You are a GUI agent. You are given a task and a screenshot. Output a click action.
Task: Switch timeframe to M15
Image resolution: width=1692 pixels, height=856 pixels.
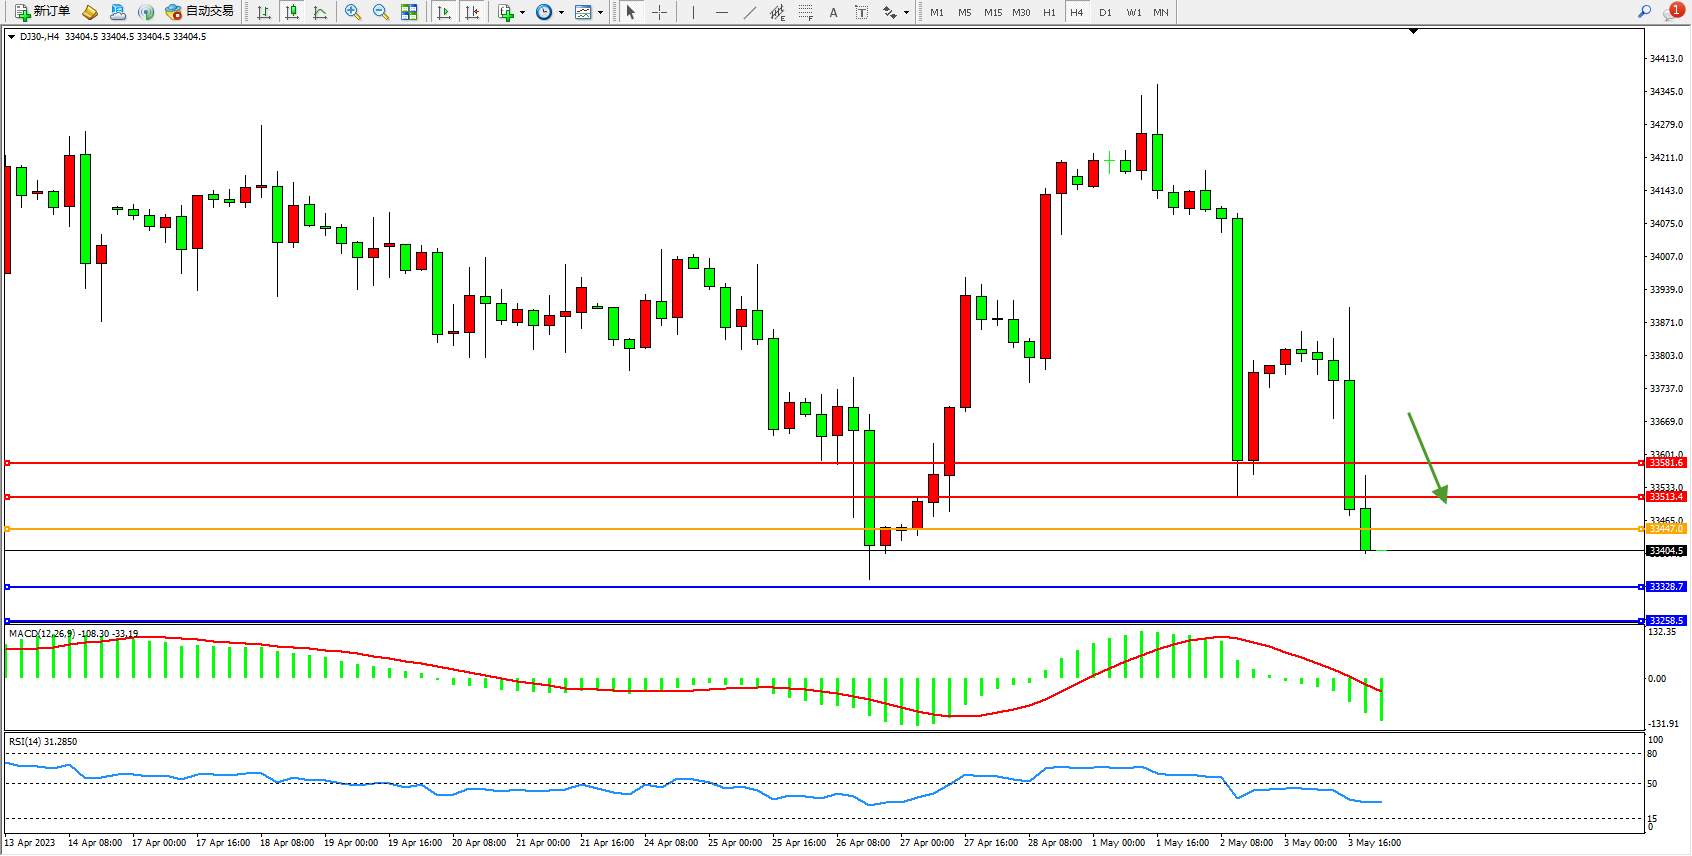[992, 12]
